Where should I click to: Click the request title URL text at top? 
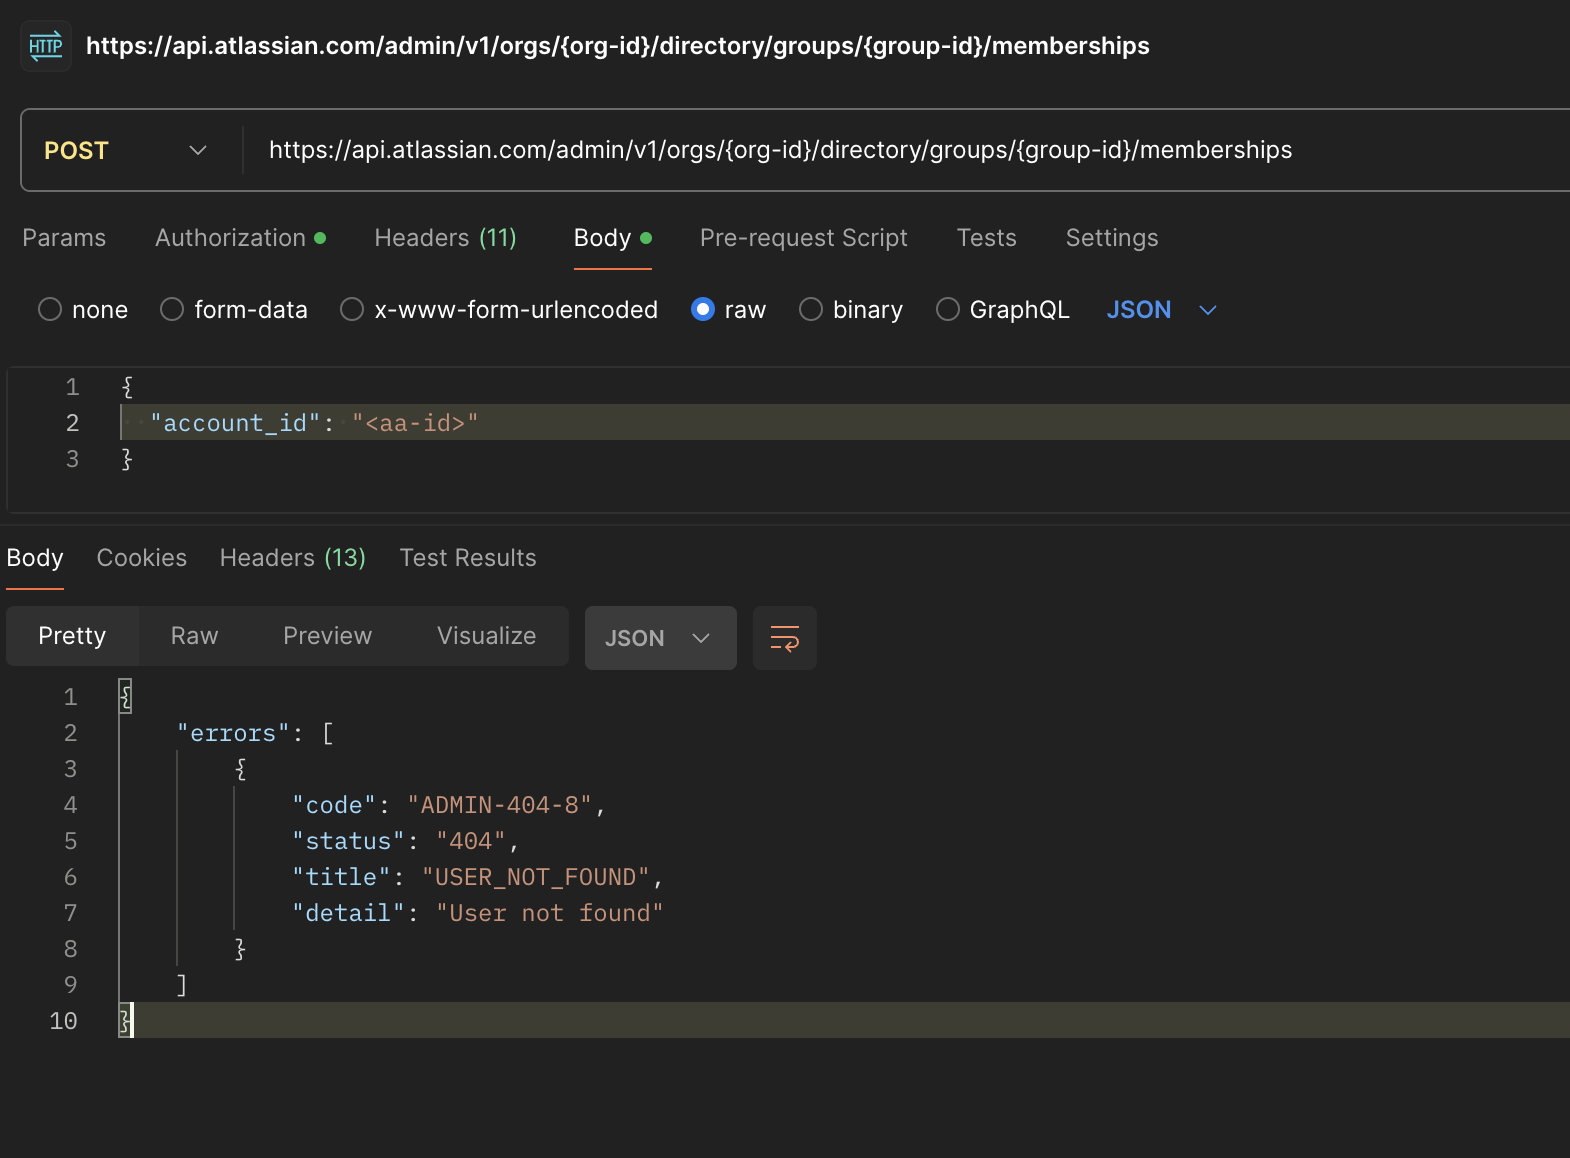618,46
